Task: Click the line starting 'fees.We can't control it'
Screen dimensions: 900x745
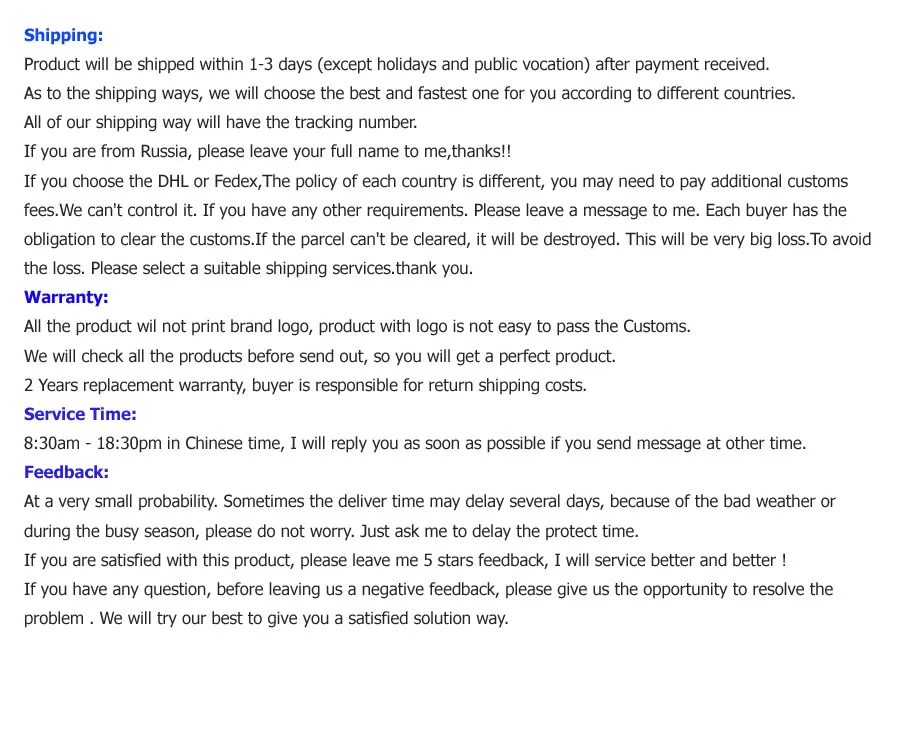Action: 435,210
